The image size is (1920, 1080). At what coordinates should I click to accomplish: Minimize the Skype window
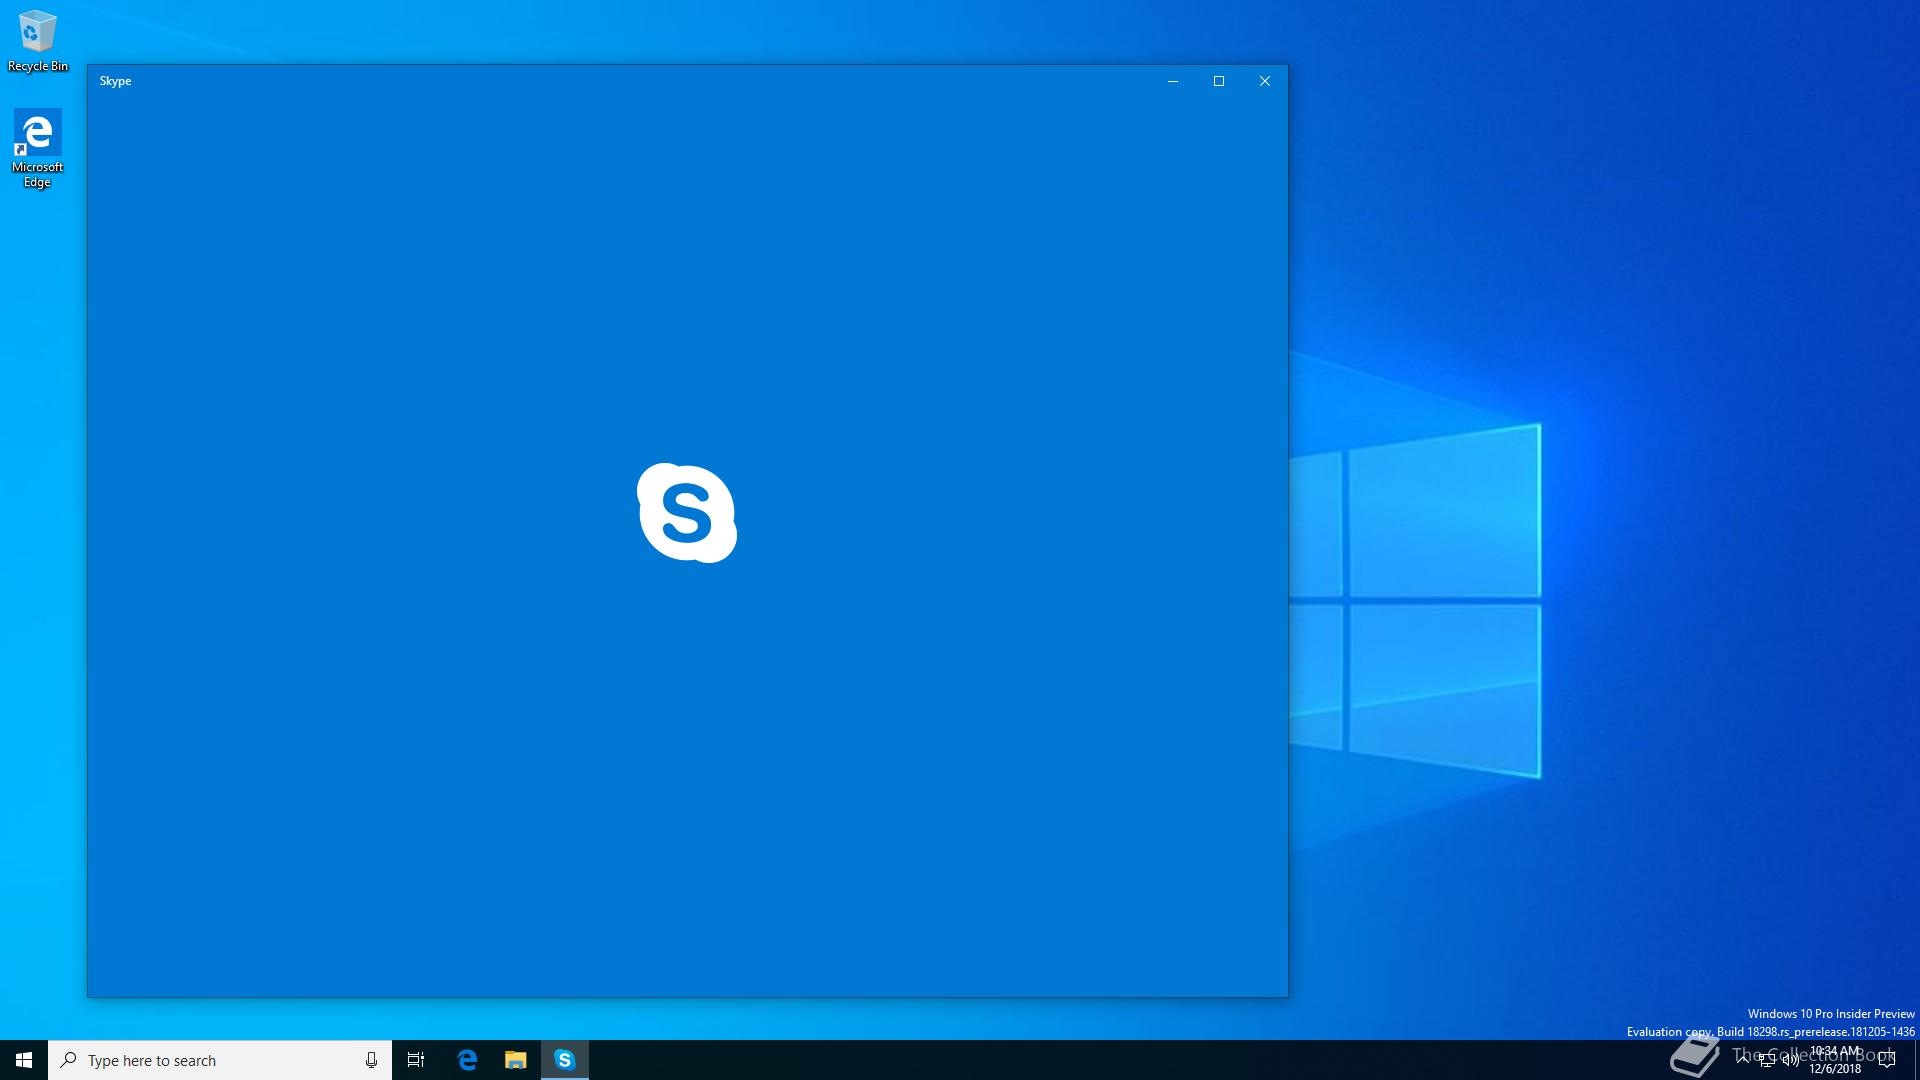click(1172, 81)
